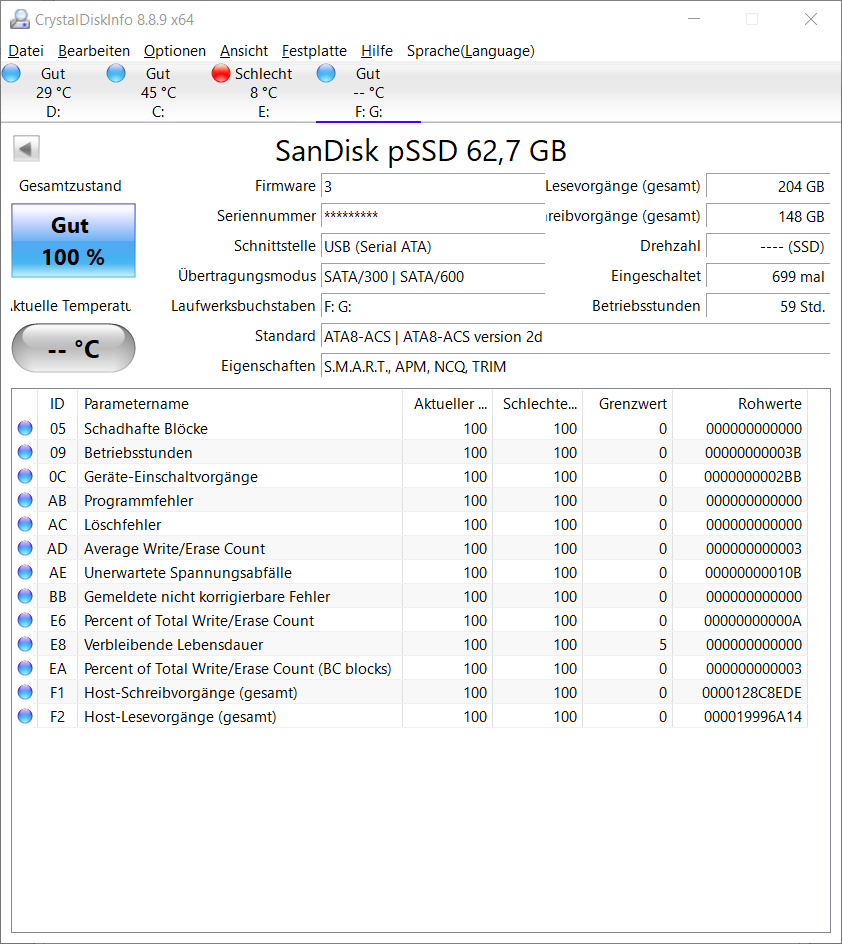The image size is (842, 944).
Task: Click the blue status orb for drive F: G:
Action: click(x=326, y=73)
